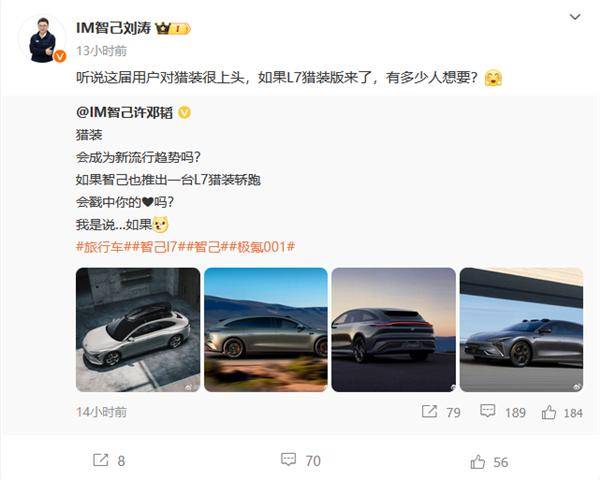This screenshot has height=480, width=600.
Task: Open comments with the 70 comment icon
Action: click(288, 459)
